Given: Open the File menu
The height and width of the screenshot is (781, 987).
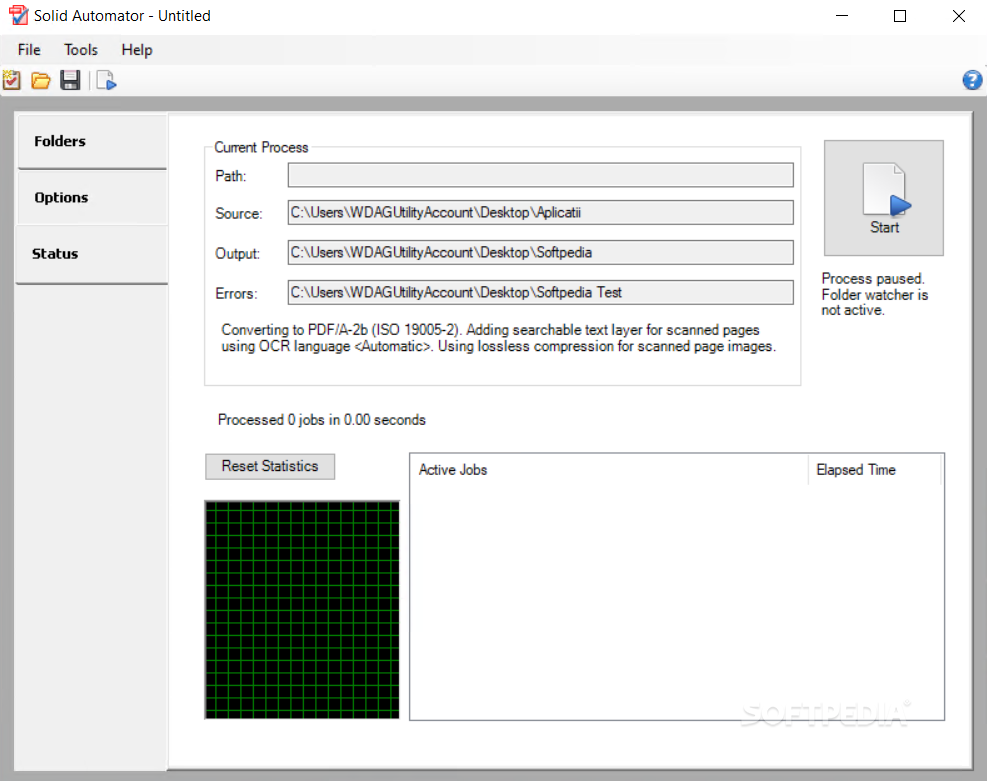Looking at the screenshot, I should click(x=29, y=50).
